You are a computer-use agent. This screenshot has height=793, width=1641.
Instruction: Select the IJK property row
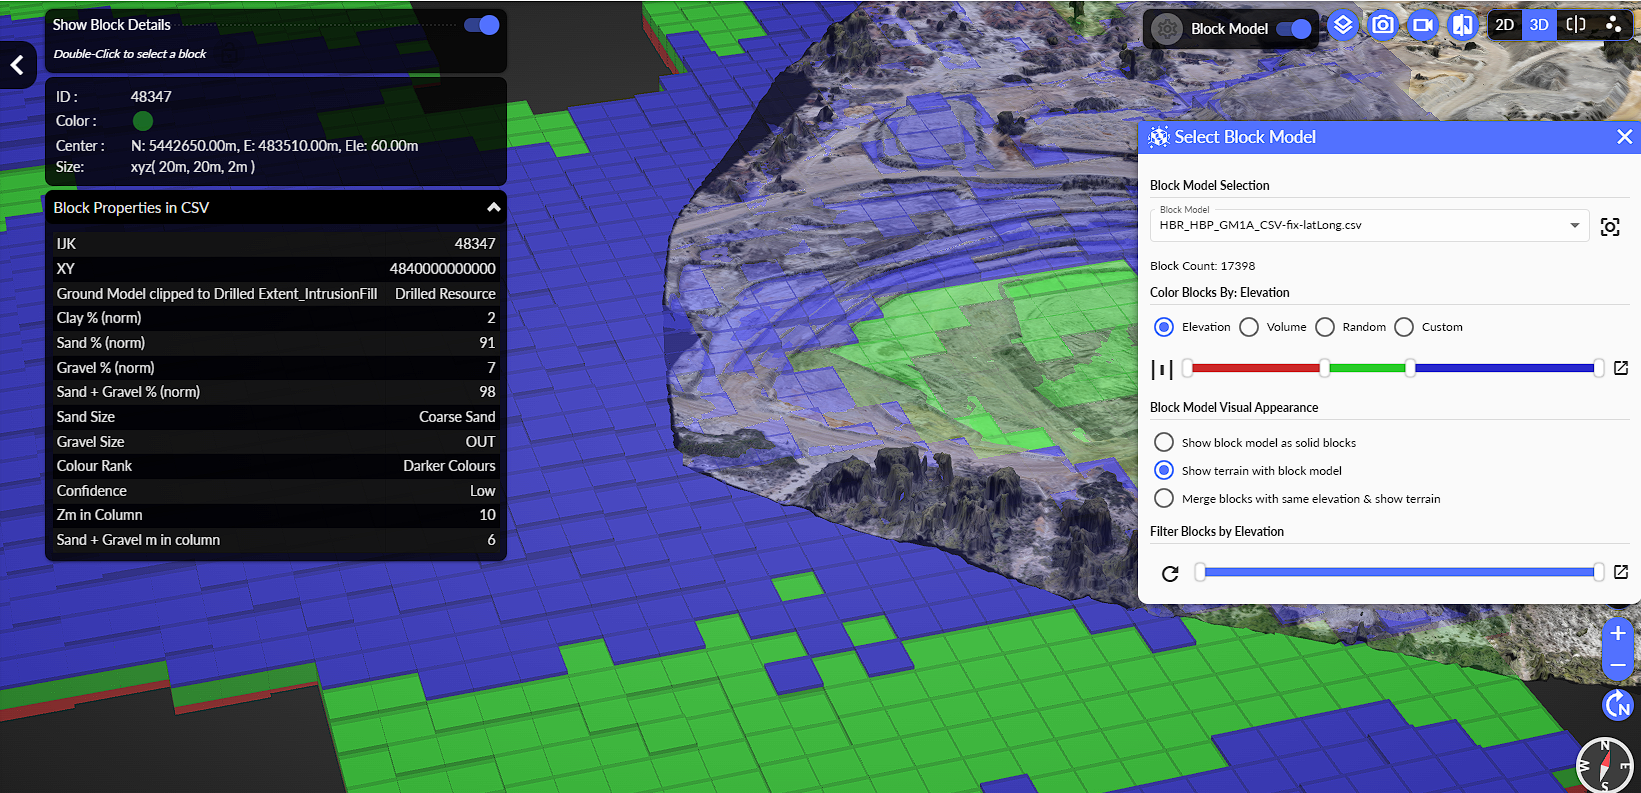pyautogui.click(x=276, y=244)
